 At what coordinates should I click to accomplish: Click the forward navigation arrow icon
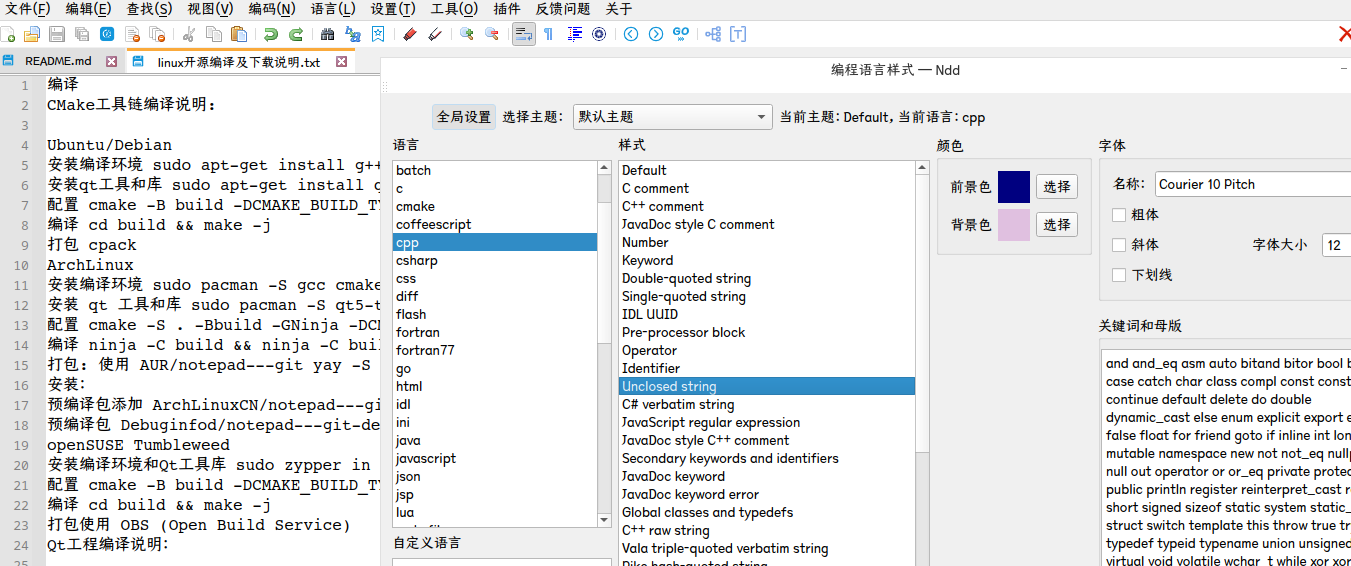656,34
